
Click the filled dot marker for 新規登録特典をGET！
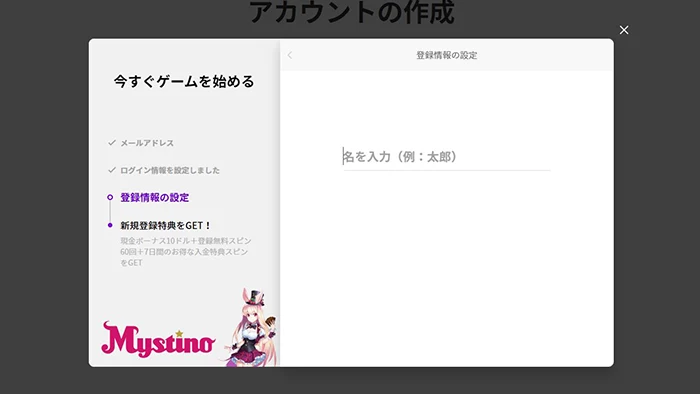[x=110, y=225]
